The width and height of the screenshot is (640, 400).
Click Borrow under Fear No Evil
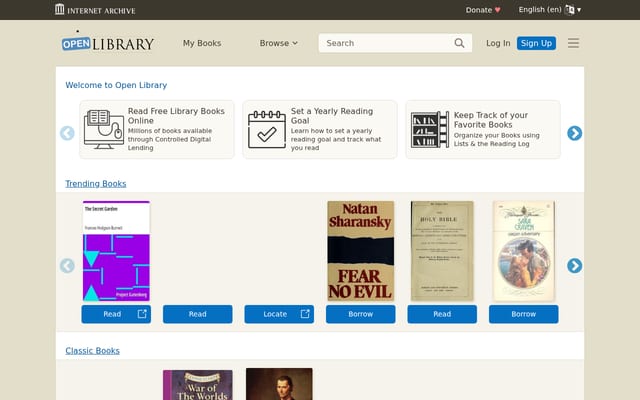(x=361, y=314)
